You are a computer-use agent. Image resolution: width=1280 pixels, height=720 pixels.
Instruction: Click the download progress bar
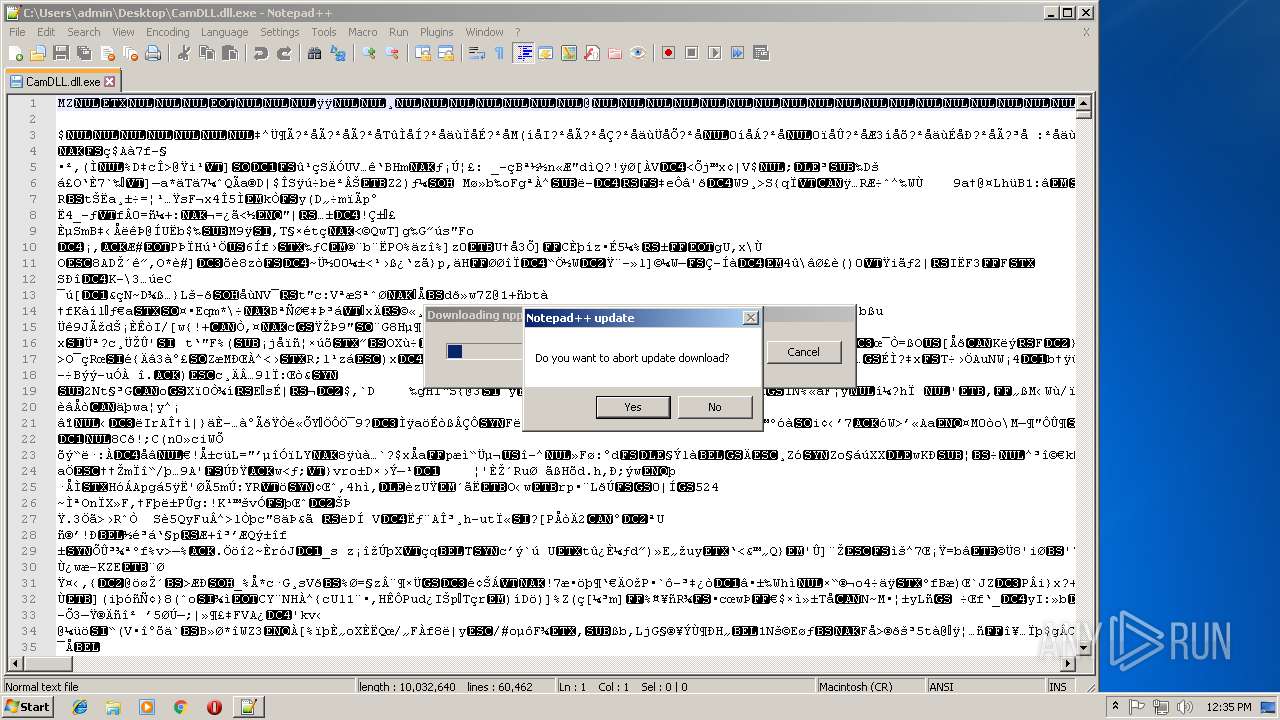click(484, 351)
